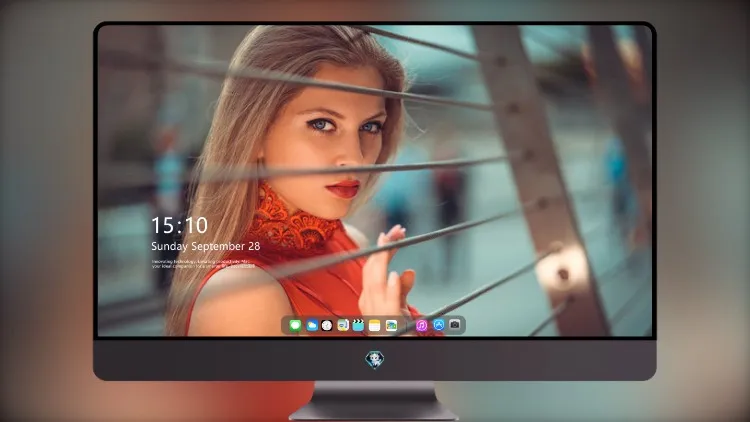This screenshot has width=750, height=422.
Task: Click the logo on the monitor chin
Action: click(375, 359)
